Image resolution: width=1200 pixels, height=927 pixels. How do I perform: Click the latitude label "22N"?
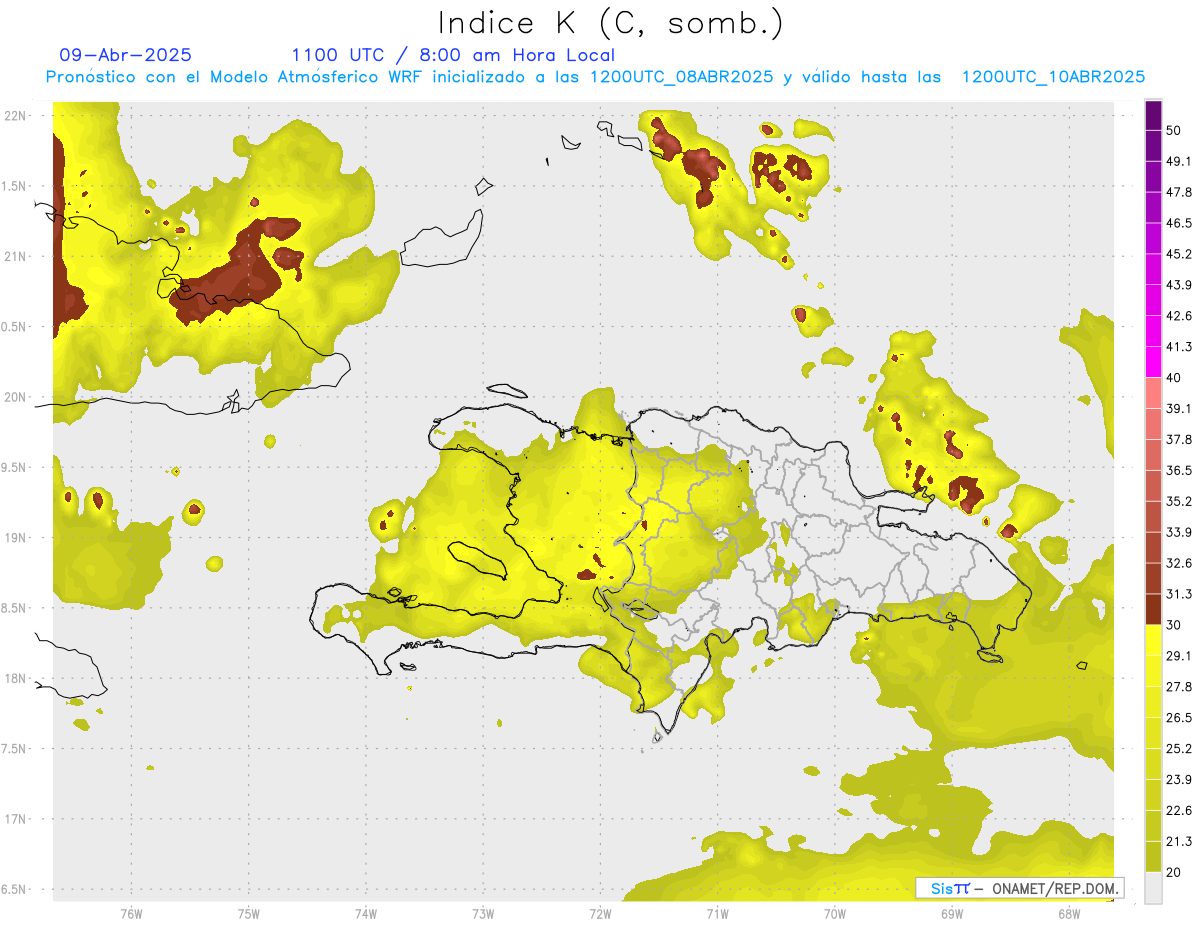(15, 115)
